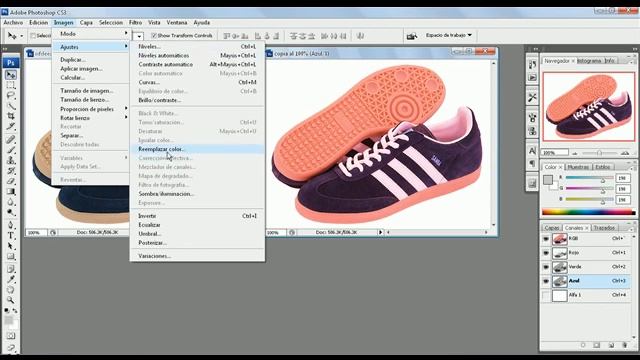Select the Slice tool
Viewport: 640px width, 360px height.
[11, 127]
